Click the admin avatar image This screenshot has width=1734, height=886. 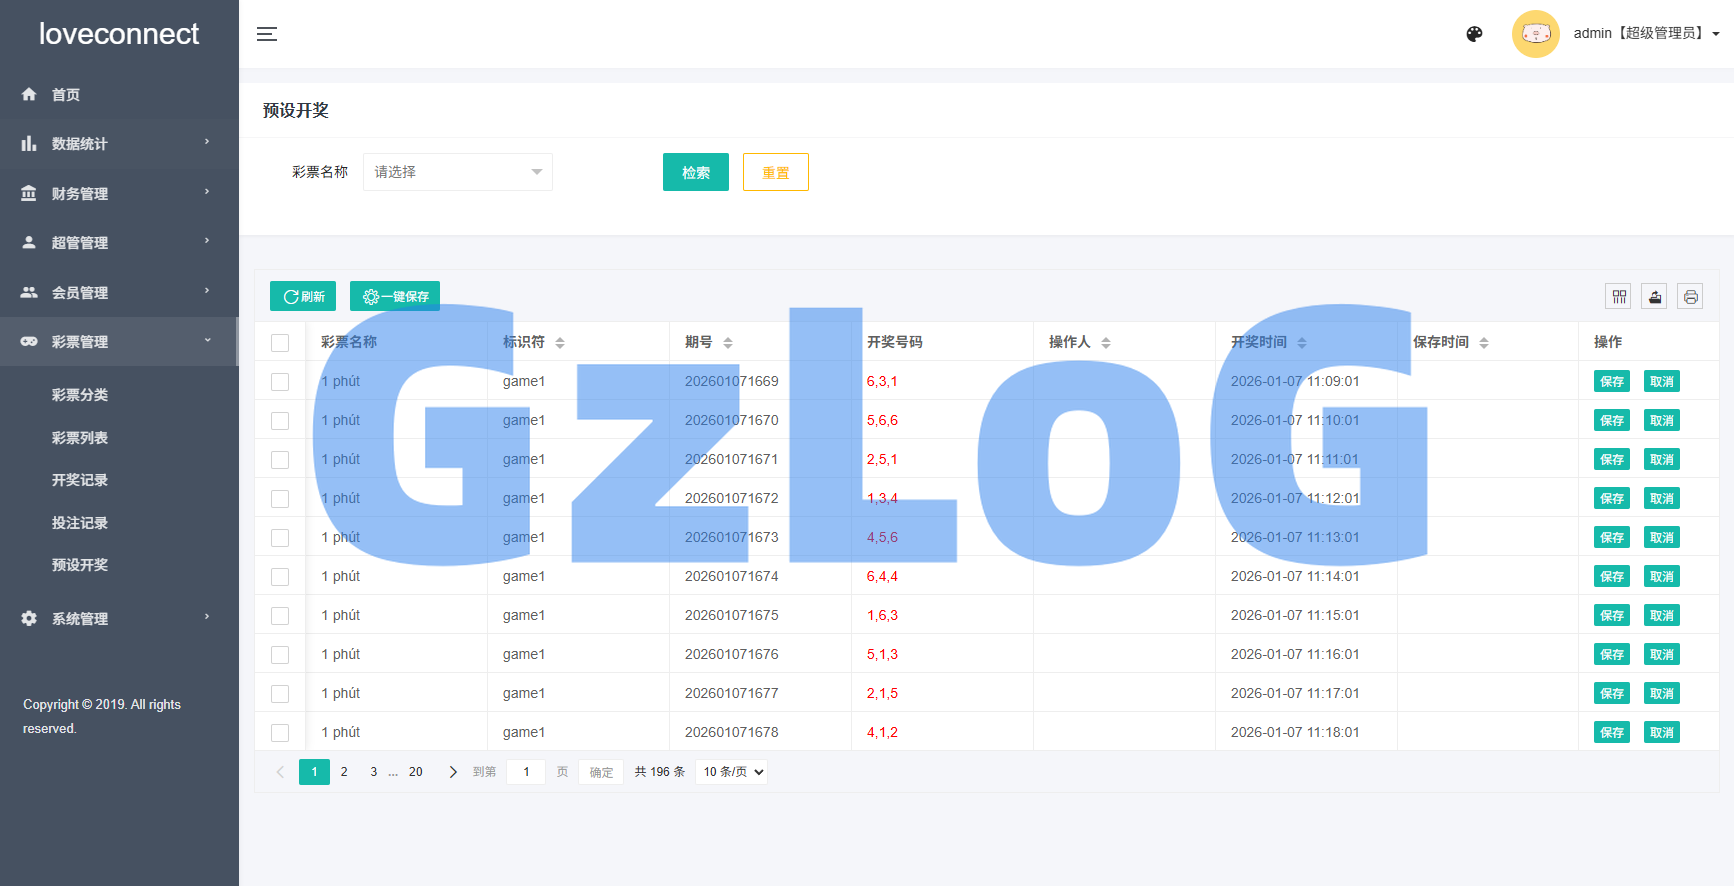coord(1535,34)
